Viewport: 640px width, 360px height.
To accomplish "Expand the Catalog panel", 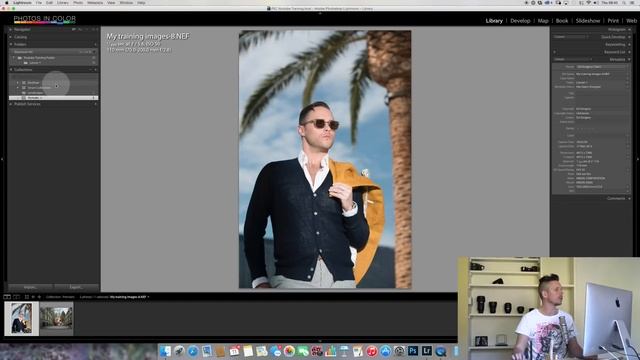I will 20,37.
